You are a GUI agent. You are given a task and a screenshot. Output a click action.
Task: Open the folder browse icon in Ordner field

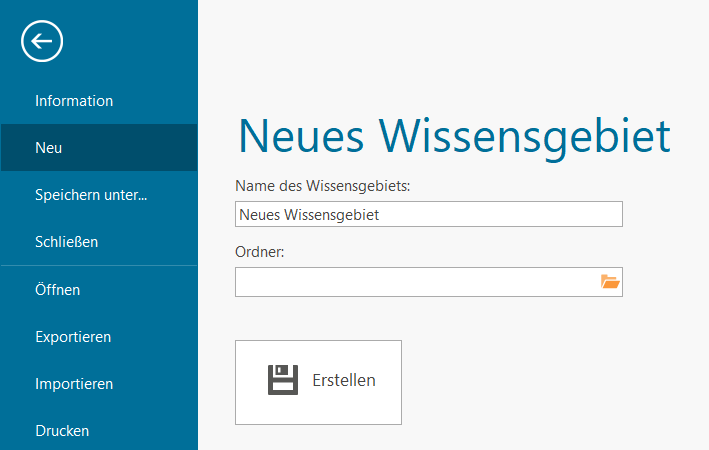click(x=610, y=282)
